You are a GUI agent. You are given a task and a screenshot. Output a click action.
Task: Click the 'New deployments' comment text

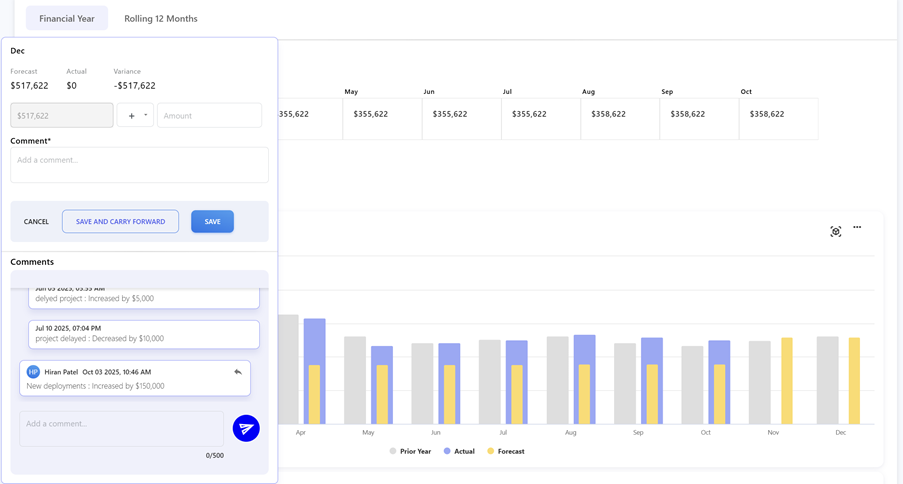(96, 386)
